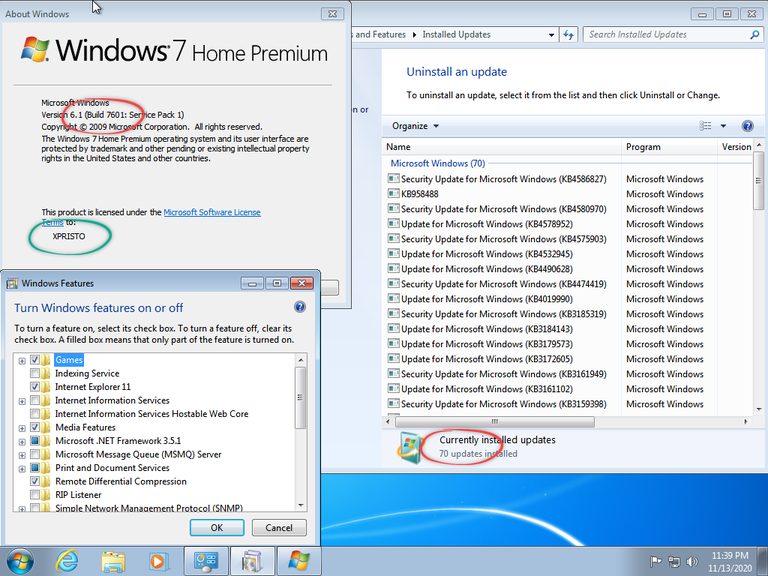Switch to Windows Features taskbar button

(252, 561)
